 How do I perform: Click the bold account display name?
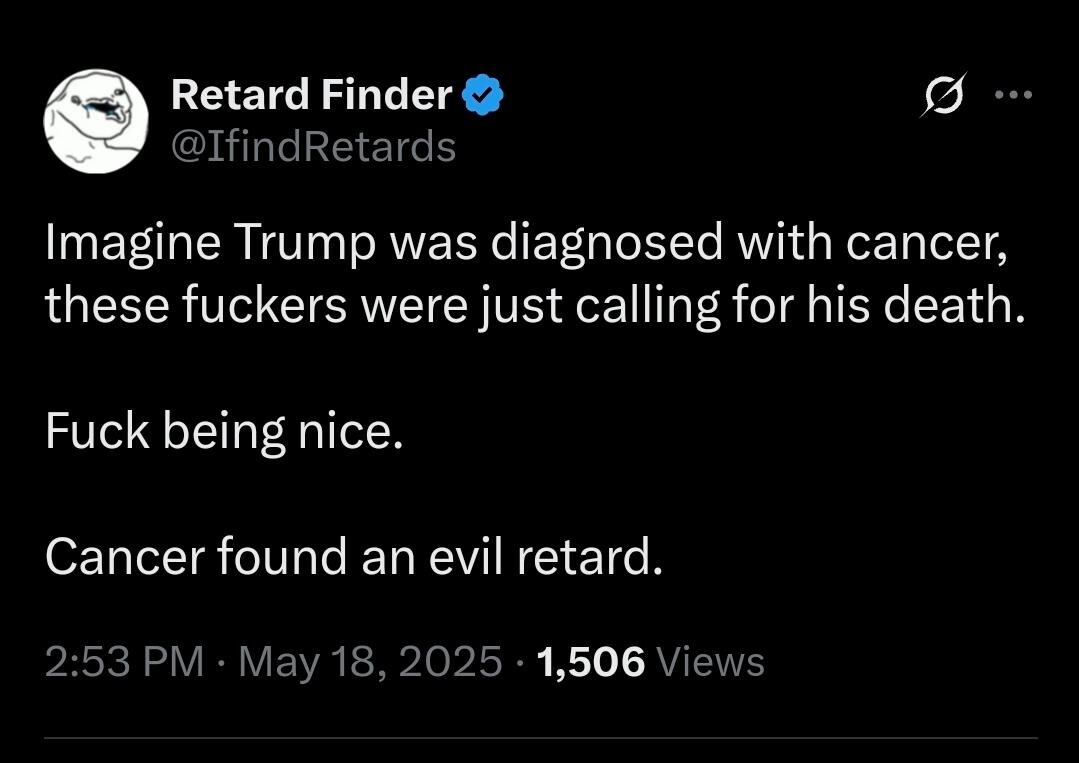click(311, 96)
